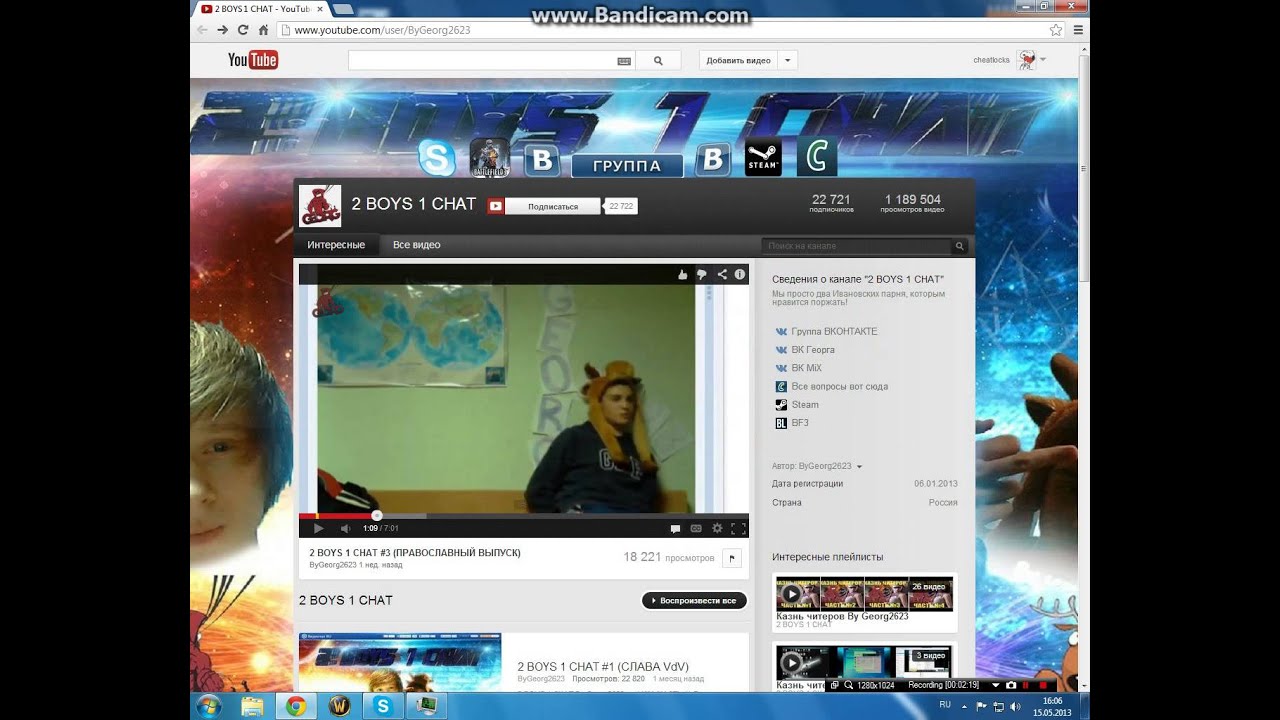Expand Автор: ByGeorg2623 dropdown
Image resolution: width=1280 pixels, height=720 pixels.
[859, 467]
